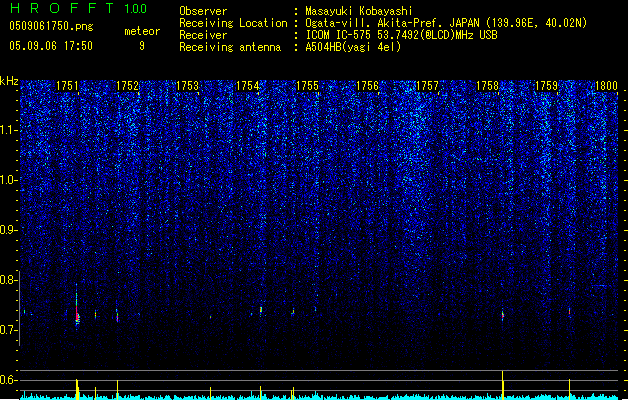This screenshot has height=400, width=629.
Task: Click the meteor echo at 1758 in spectrogram
Action: coord(503,315)
